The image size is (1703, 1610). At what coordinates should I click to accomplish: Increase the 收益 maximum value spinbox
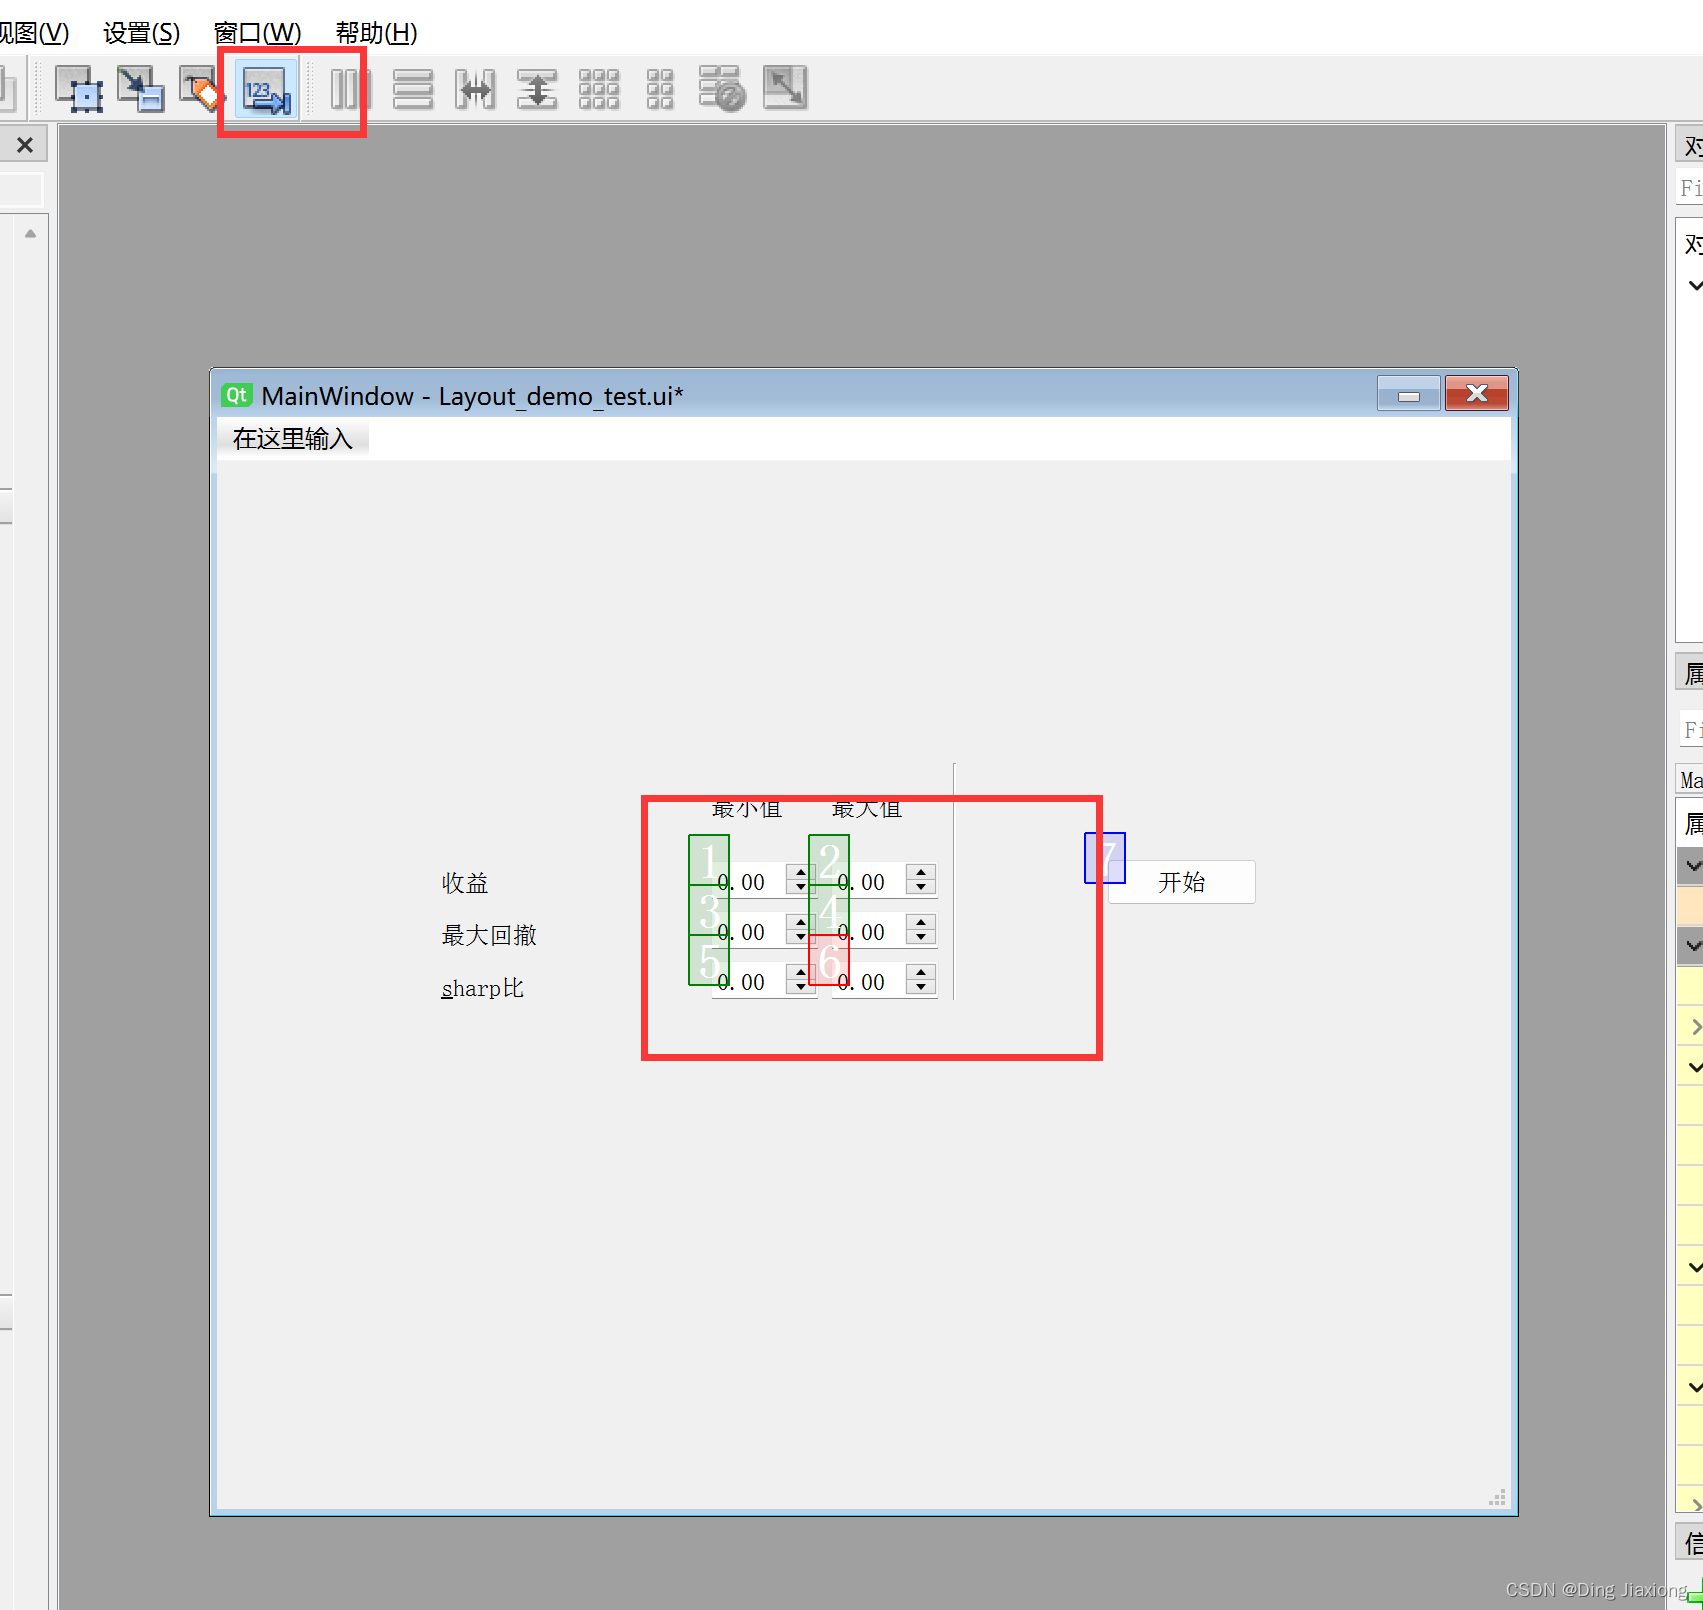(x=921, y=872)
